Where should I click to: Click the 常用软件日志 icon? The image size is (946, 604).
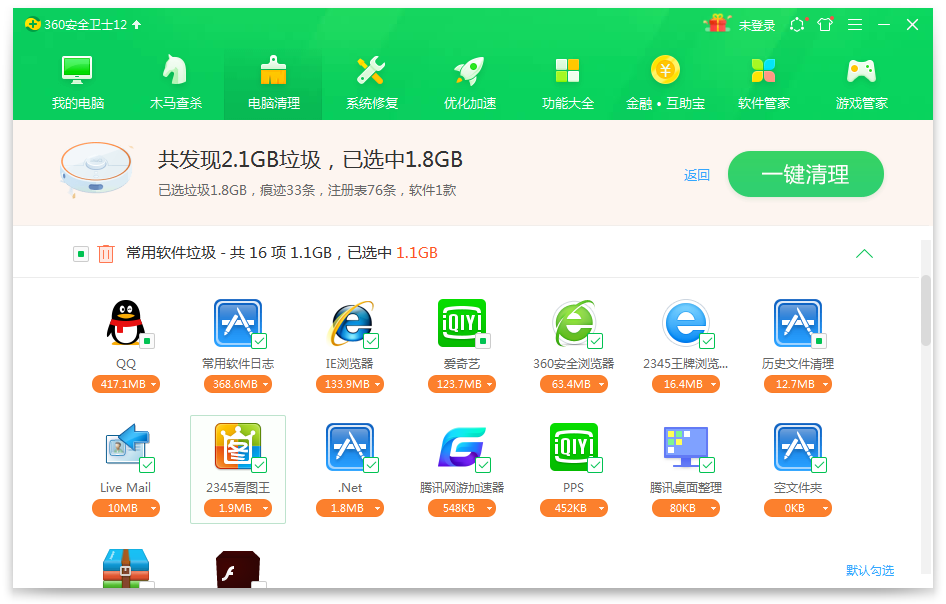238,323
